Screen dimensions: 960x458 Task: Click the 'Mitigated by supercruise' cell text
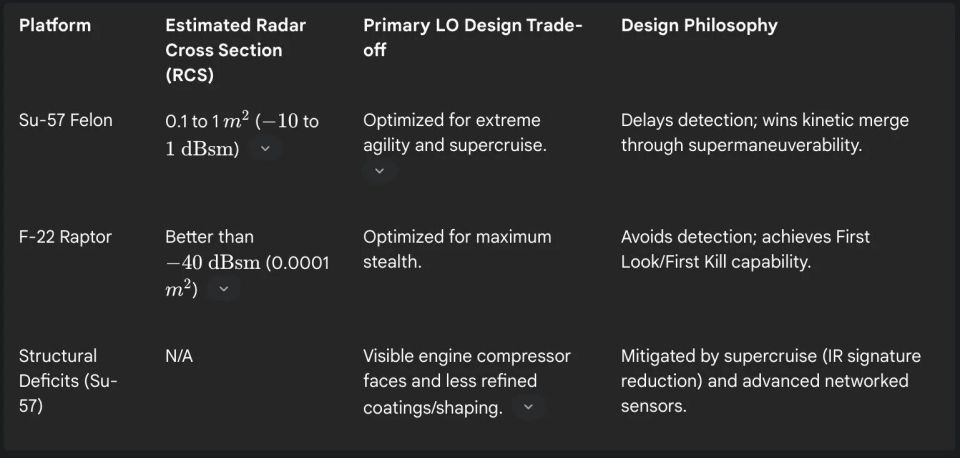tap(770, 380)
